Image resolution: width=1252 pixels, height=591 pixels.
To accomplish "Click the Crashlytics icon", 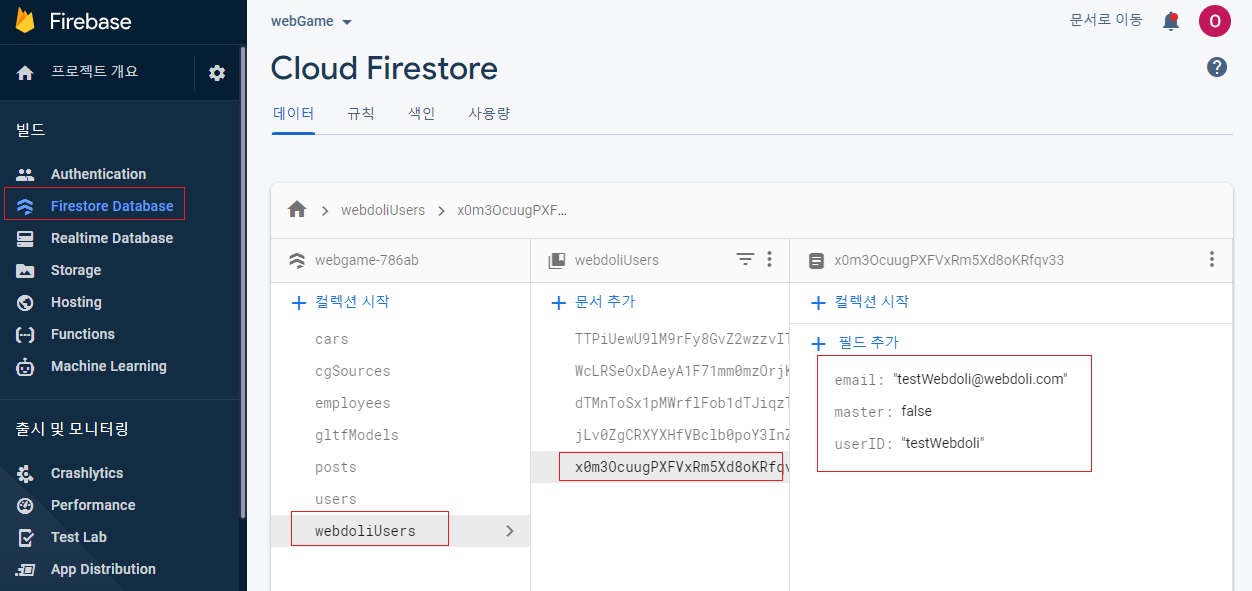I will pos(26,473).
